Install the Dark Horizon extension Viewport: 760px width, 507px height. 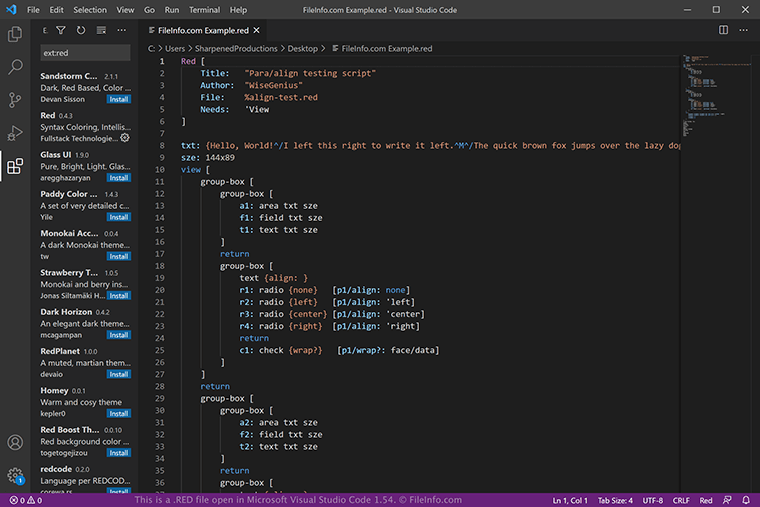pos(119,334)
